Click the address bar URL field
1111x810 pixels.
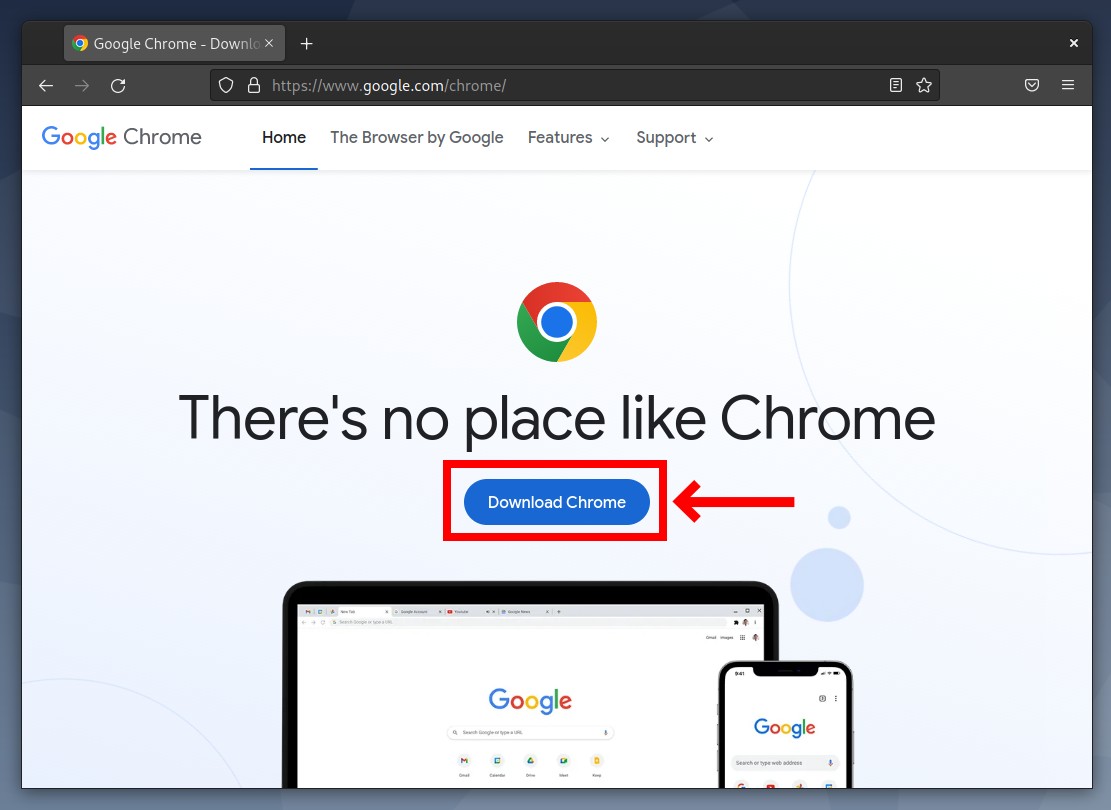click(575, 86)
